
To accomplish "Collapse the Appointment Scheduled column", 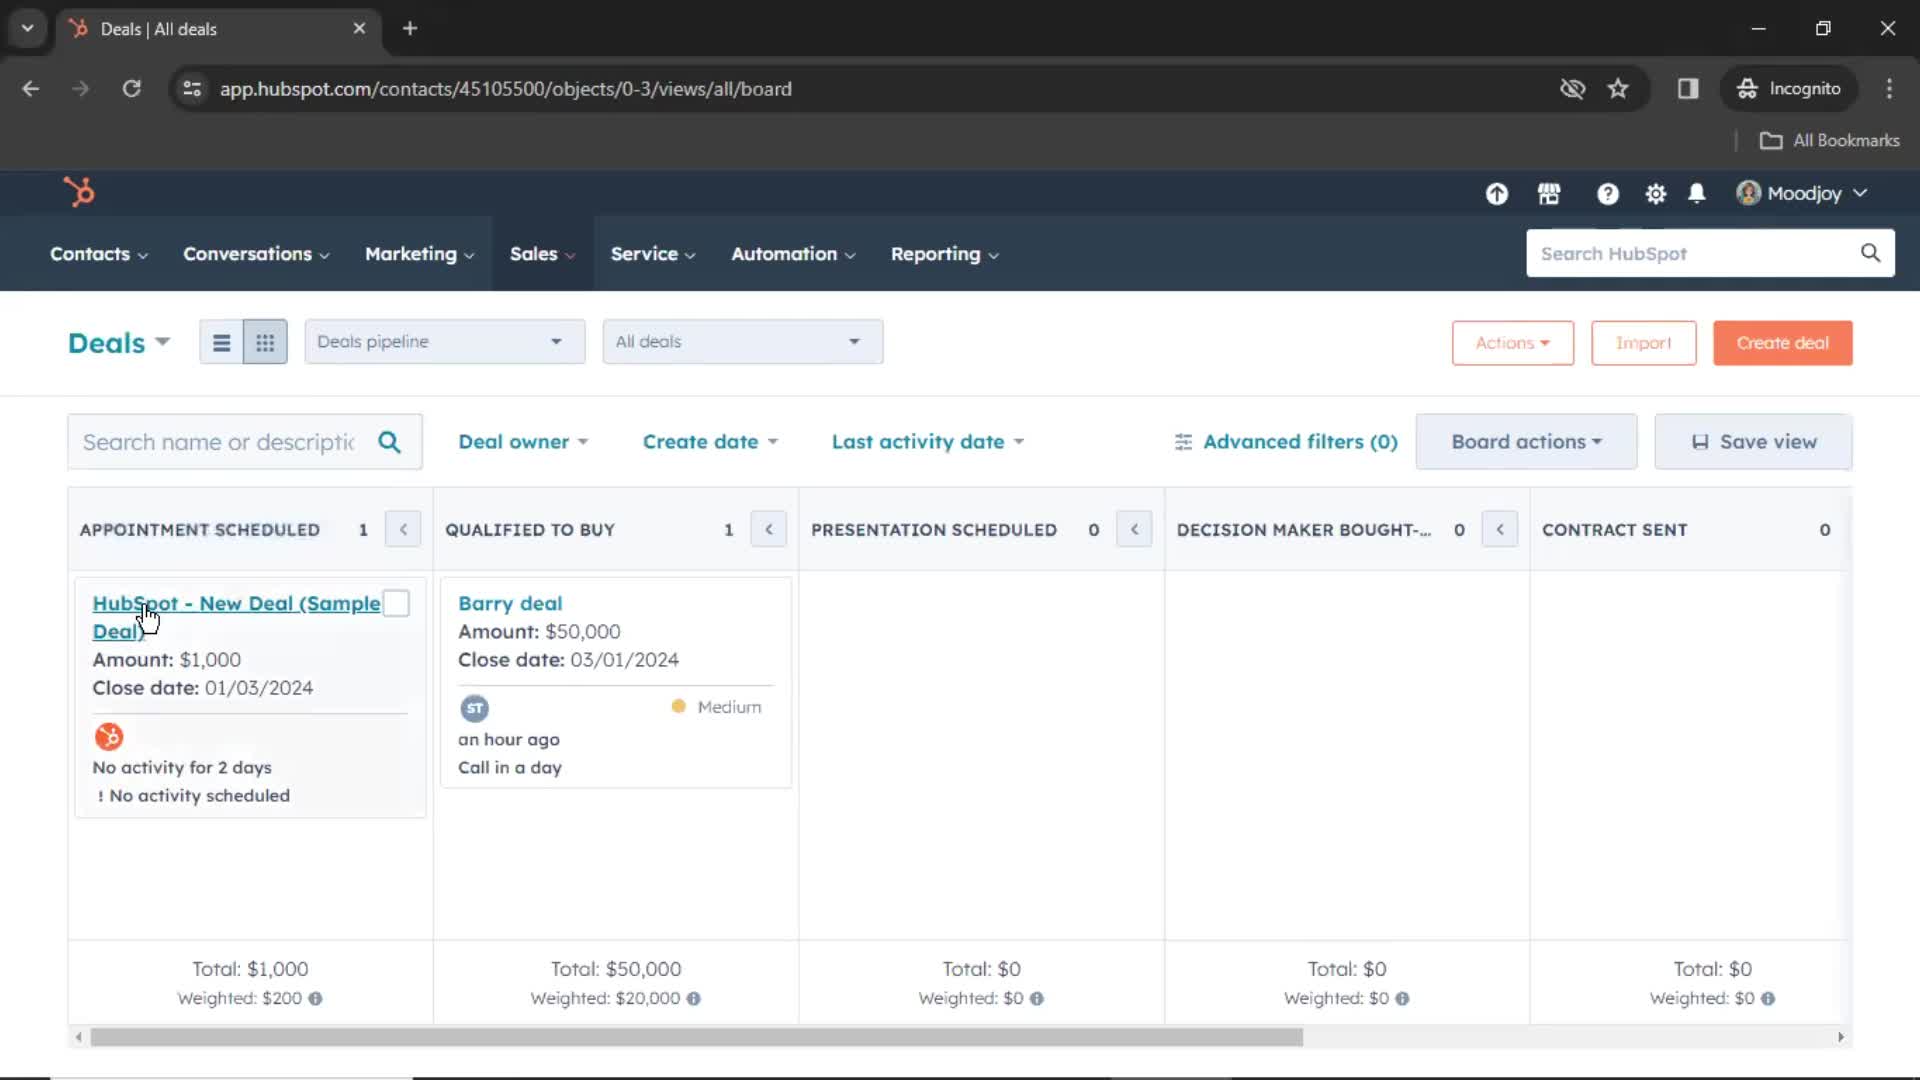I will (403, 529).
